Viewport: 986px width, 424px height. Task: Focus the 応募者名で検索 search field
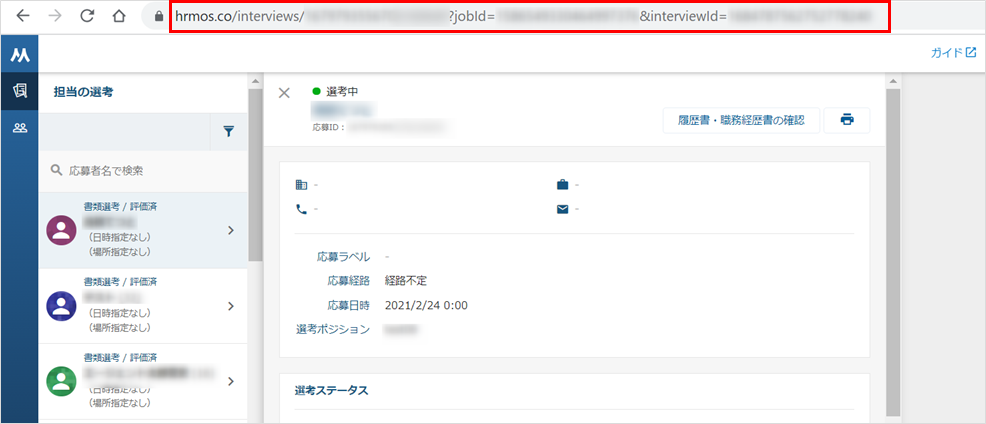(143, 170)
